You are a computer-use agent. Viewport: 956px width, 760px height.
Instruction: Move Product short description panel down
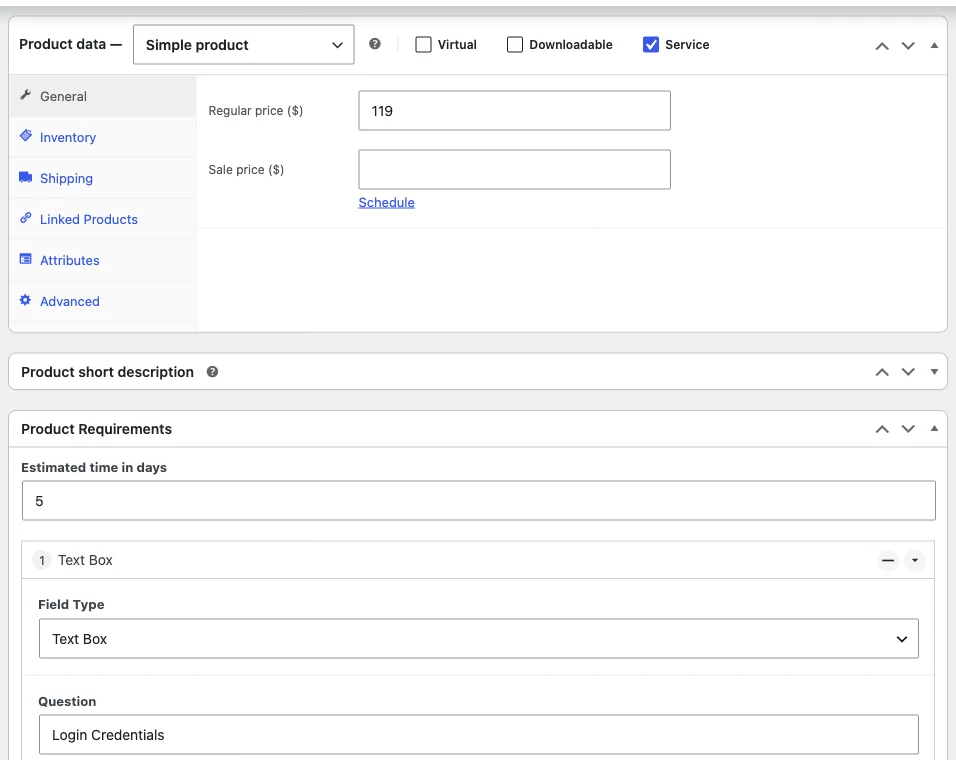click(908, 372)
